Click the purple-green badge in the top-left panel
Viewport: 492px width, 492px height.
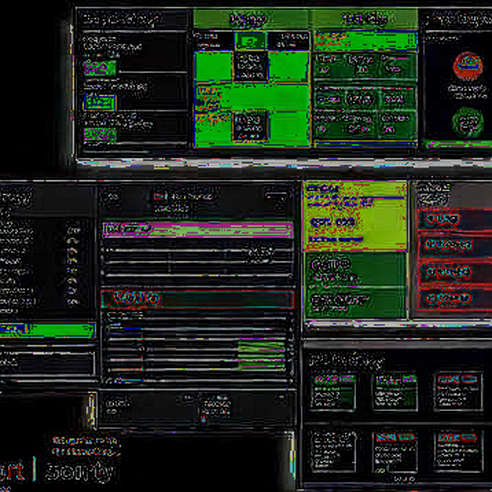click(x=99, y=68)
